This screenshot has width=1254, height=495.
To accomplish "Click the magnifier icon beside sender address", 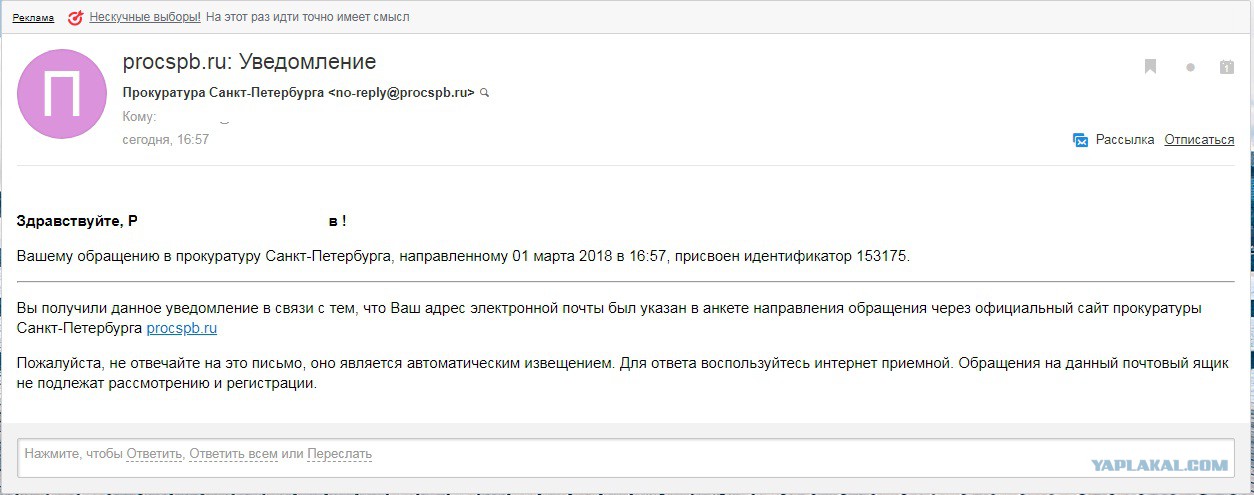I will [485, 92].
